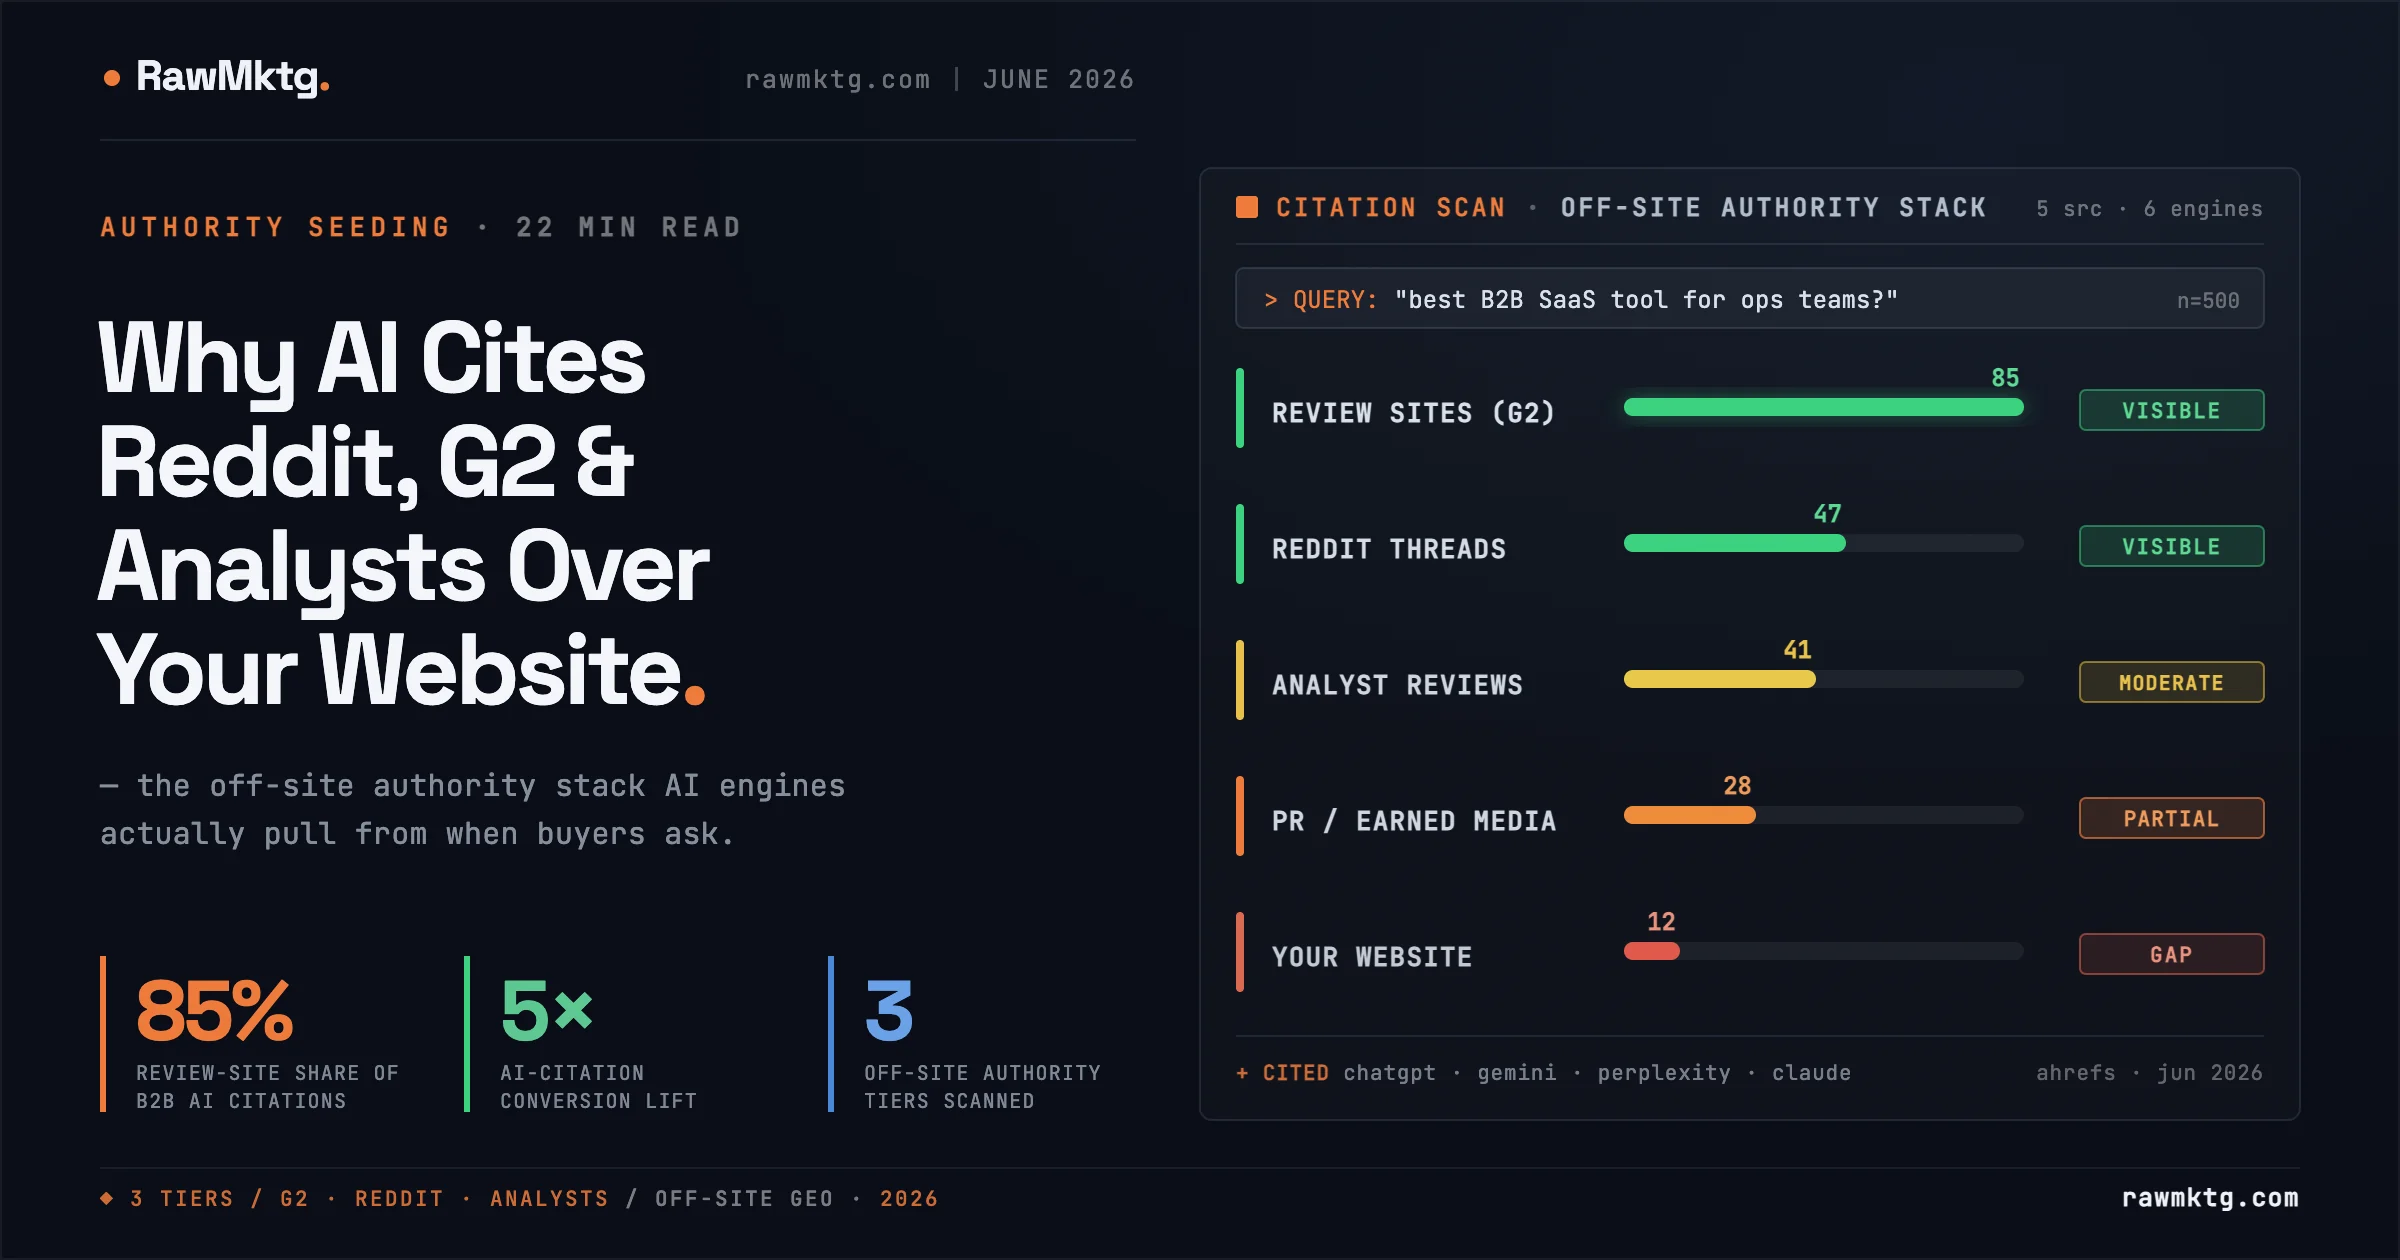Image resolution: width=2400 pixels, height=1260 pixels.
Task: Click the PARTIAL badge for PR / Earned Media
Action: pos(2171,818)
